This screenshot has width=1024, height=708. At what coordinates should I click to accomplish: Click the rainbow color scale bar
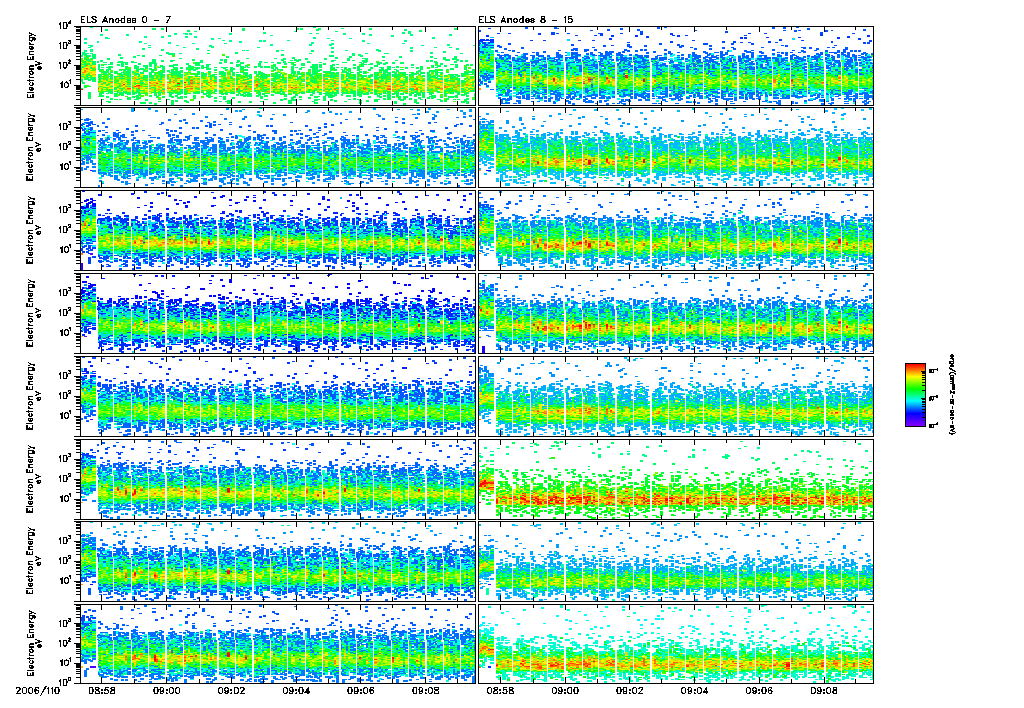point(915,395)
